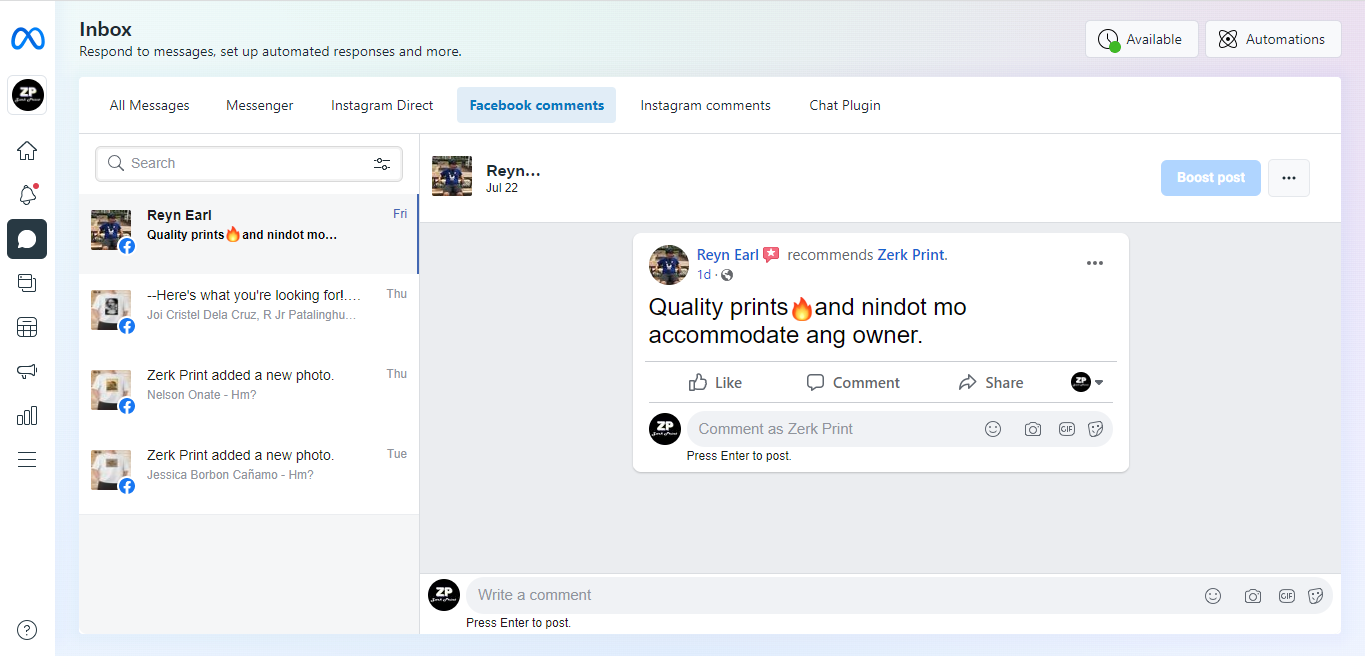The height and width of the screenshot is (656, 1365).
Task: Open the Zerk Print page avatar in sidebar
Action: [x=27, y=95]
